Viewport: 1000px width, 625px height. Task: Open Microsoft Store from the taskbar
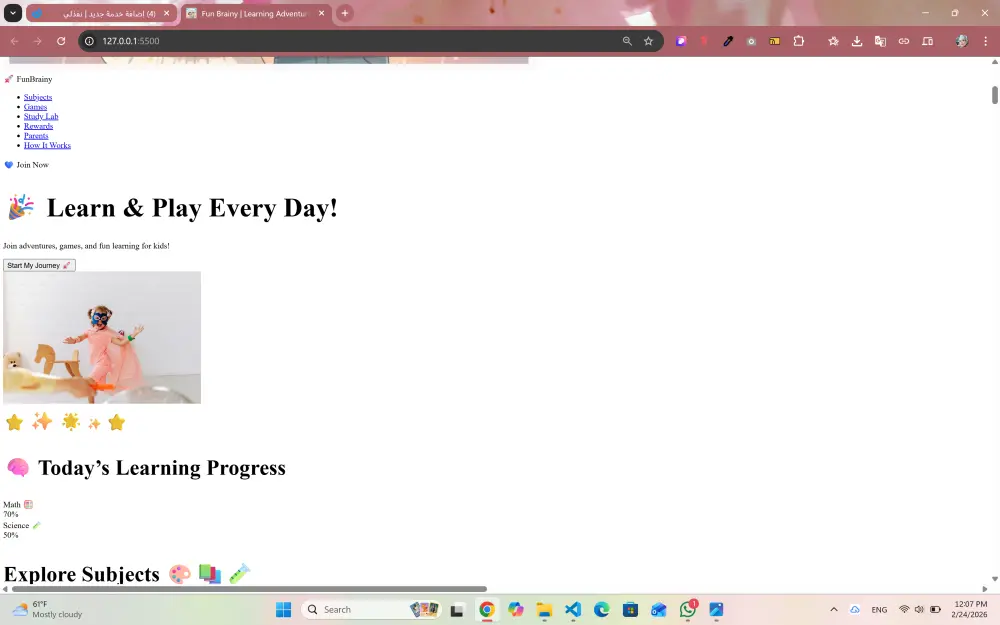coord(630,610)
